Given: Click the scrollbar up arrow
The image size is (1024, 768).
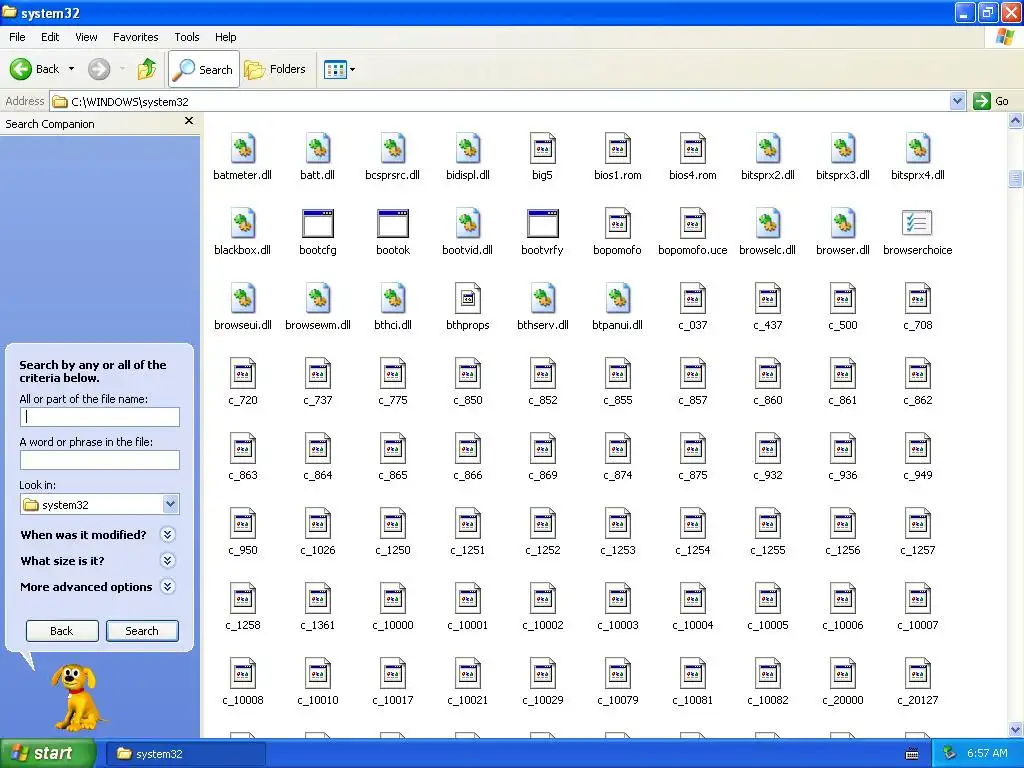Looking at the screenshot, I should tap(1015, 121).
